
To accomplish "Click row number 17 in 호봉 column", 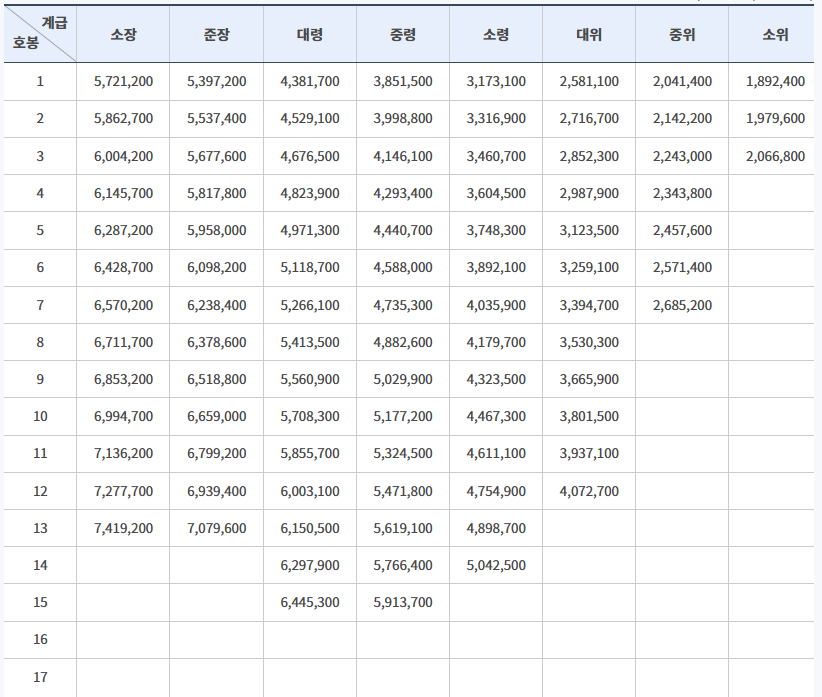I will (40, 677).
